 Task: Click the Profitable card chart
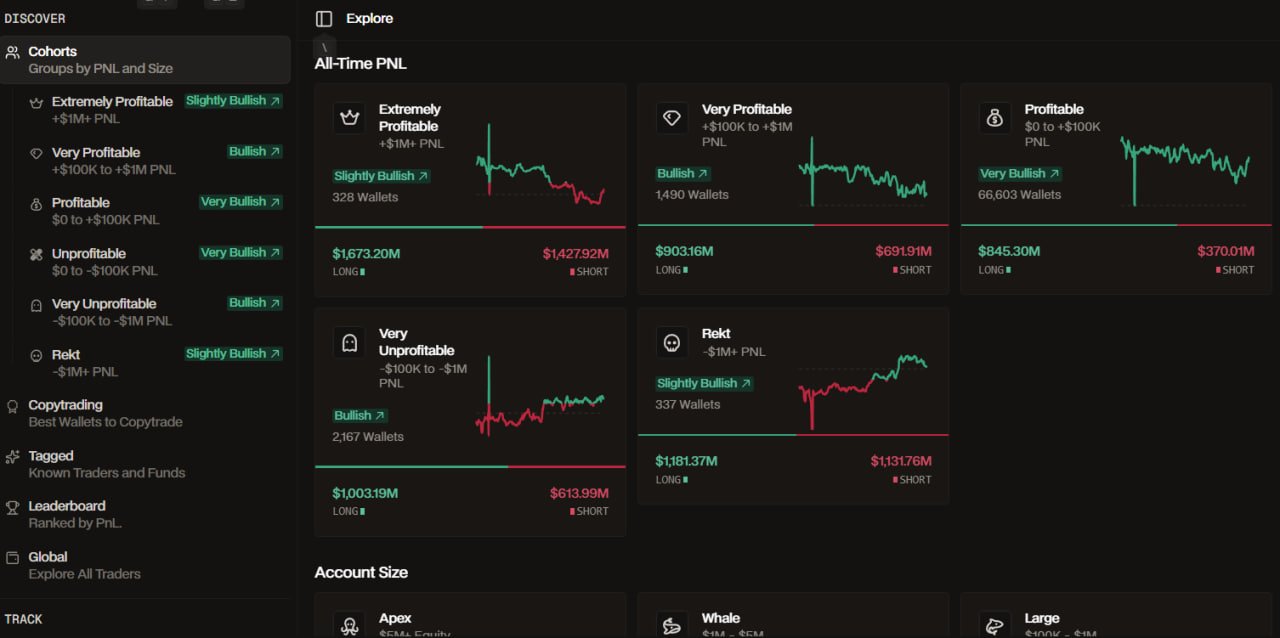(1186, 171)
